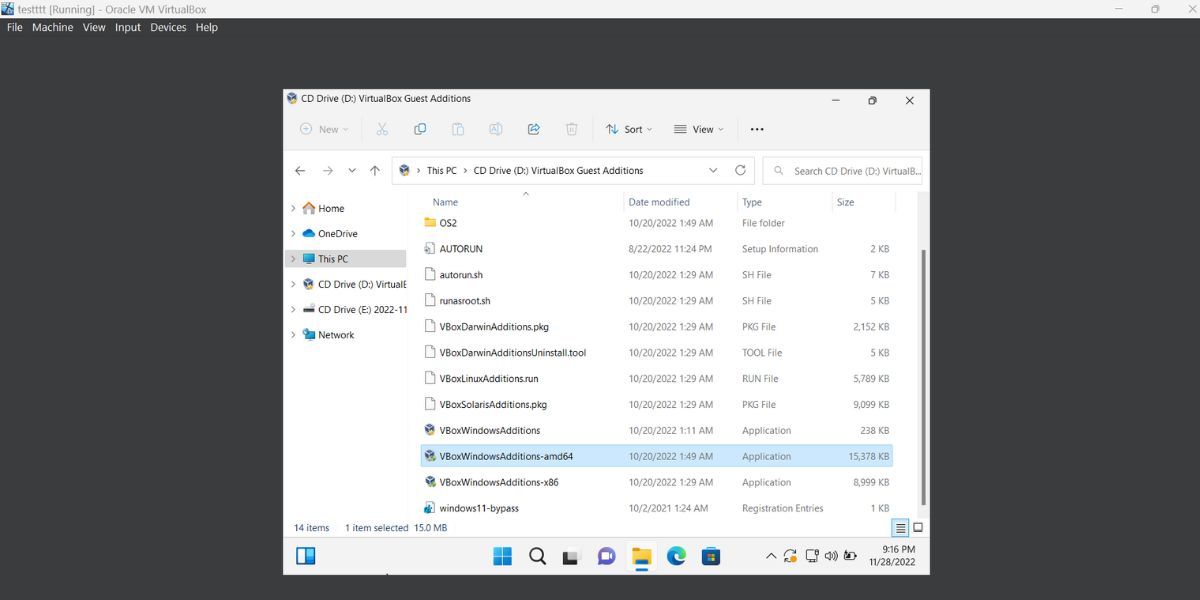Image resolution: width=1200 pixels, height=600 pixels.
Task: Click the Cut scissors icon
Action: (382, 129)
